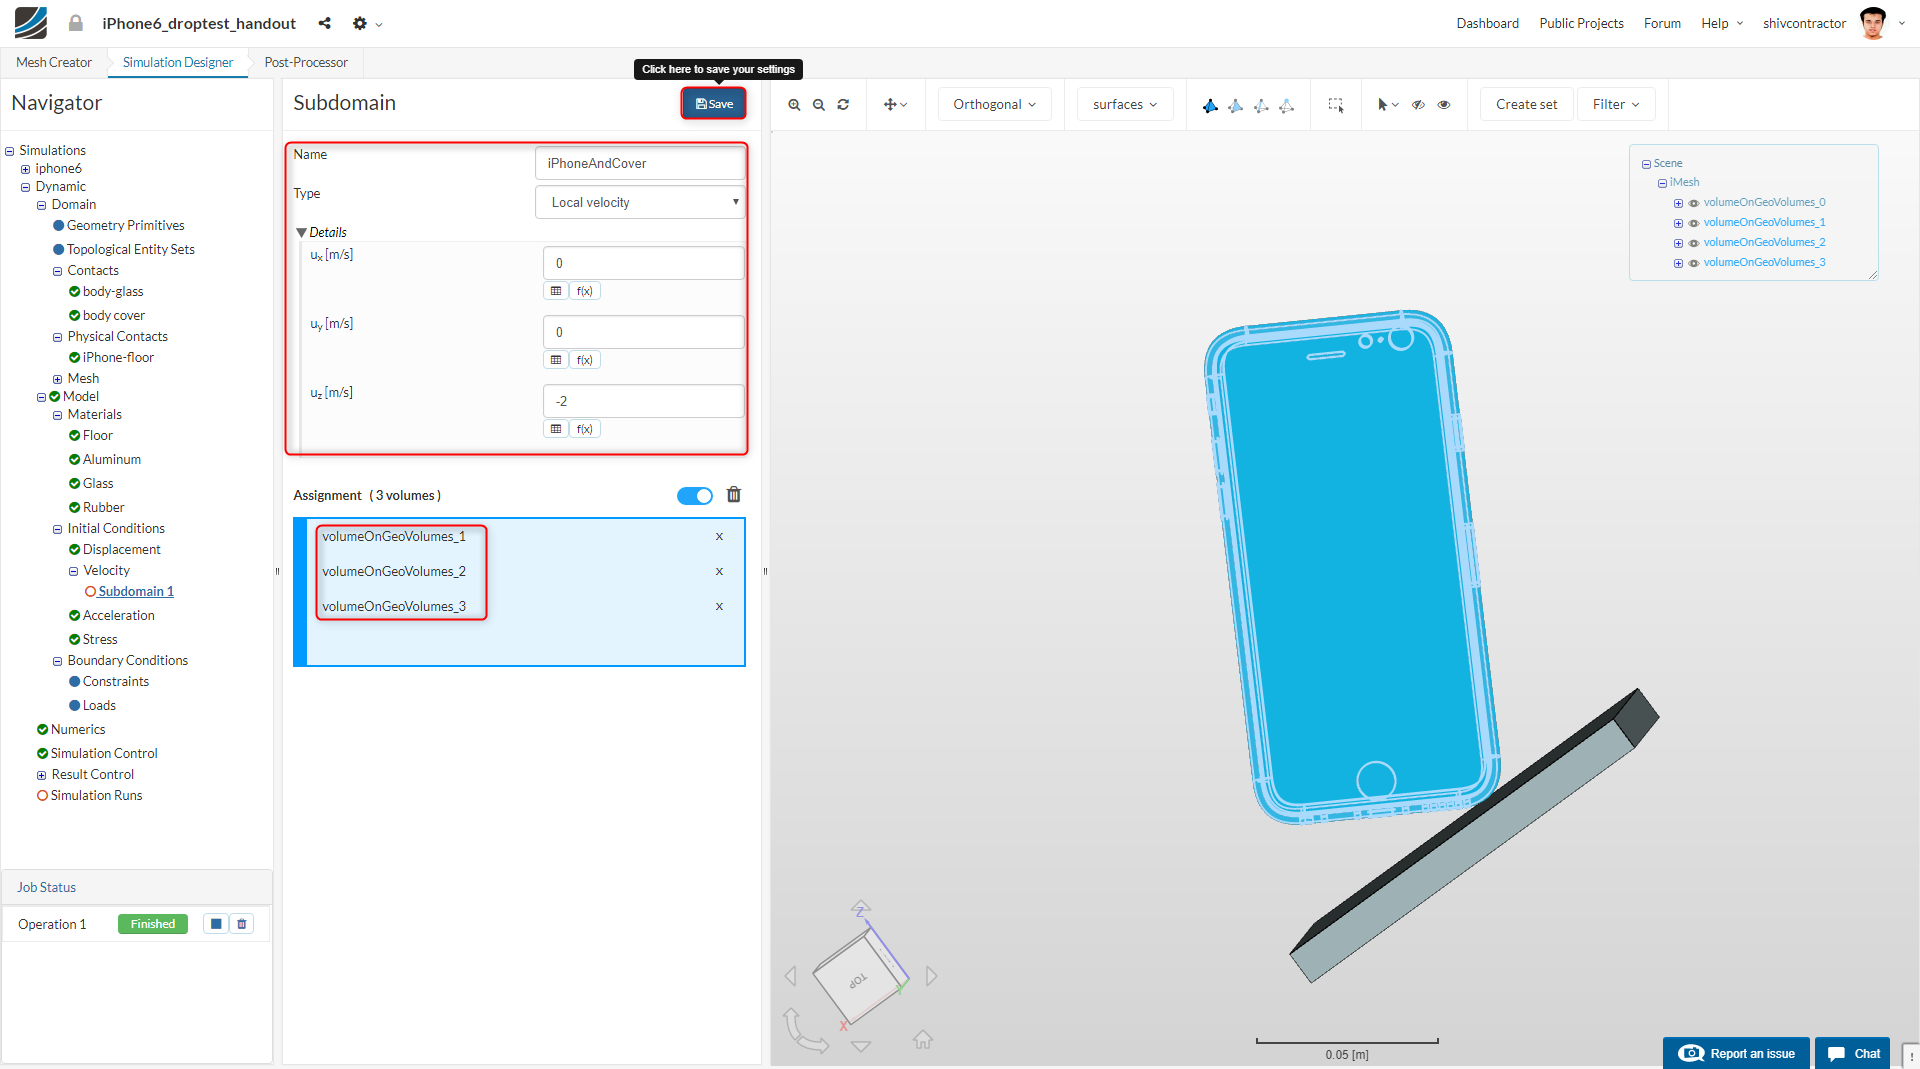Open the Orthogonal projection dropdown

[x=994, y=104]
